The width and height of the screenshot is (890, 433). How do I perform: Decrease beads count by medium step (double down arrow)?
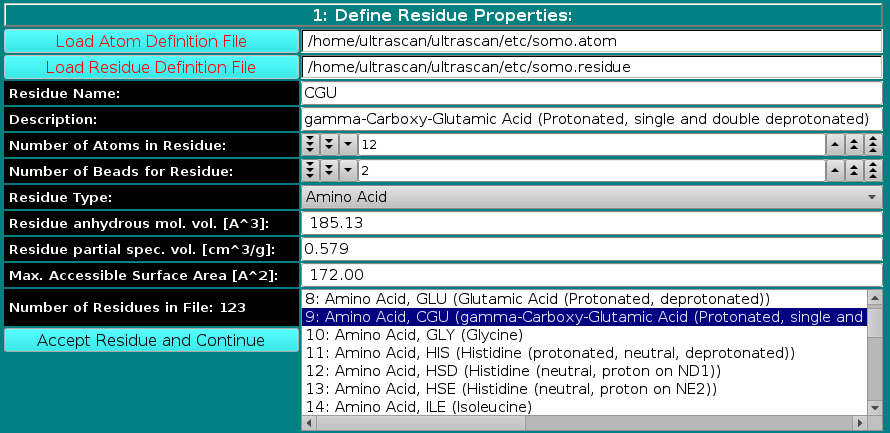point(329,171)
